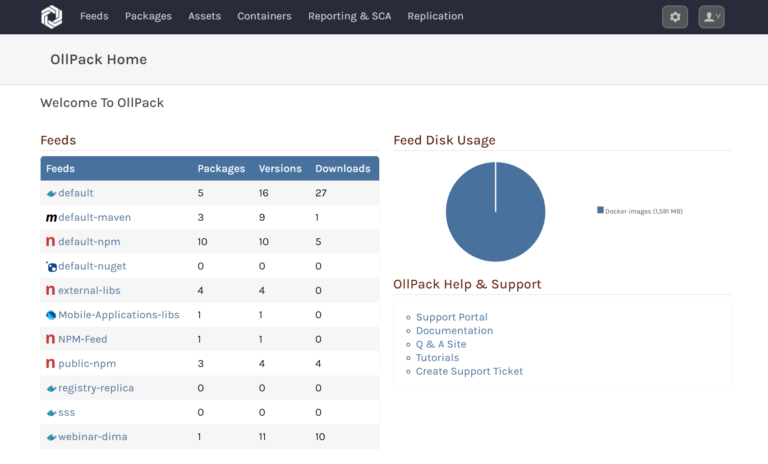Click the Packages column header
Screen dimensions: 768x464
pos(221,169)
